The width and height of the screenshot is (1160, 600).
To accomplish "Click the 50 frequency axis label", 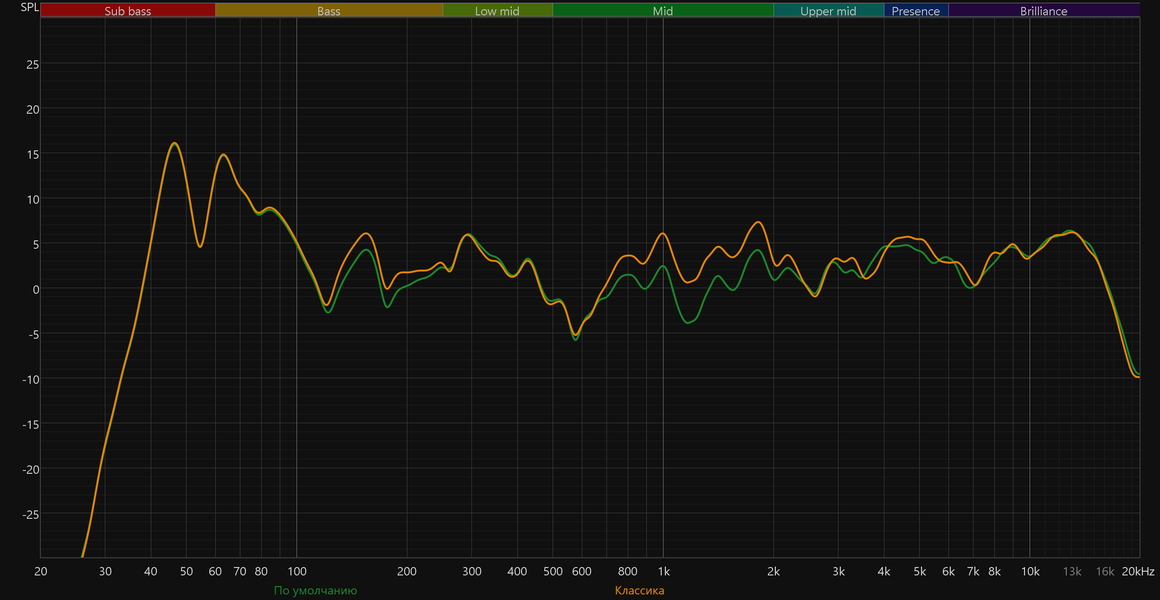I will tap(186, 571).
